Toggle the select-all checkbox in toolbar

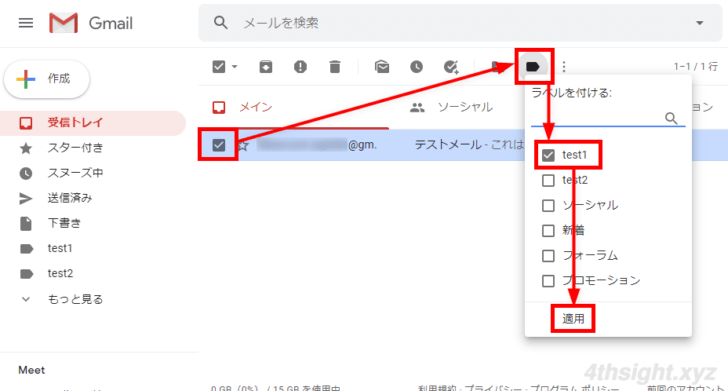tap(219, 67)
